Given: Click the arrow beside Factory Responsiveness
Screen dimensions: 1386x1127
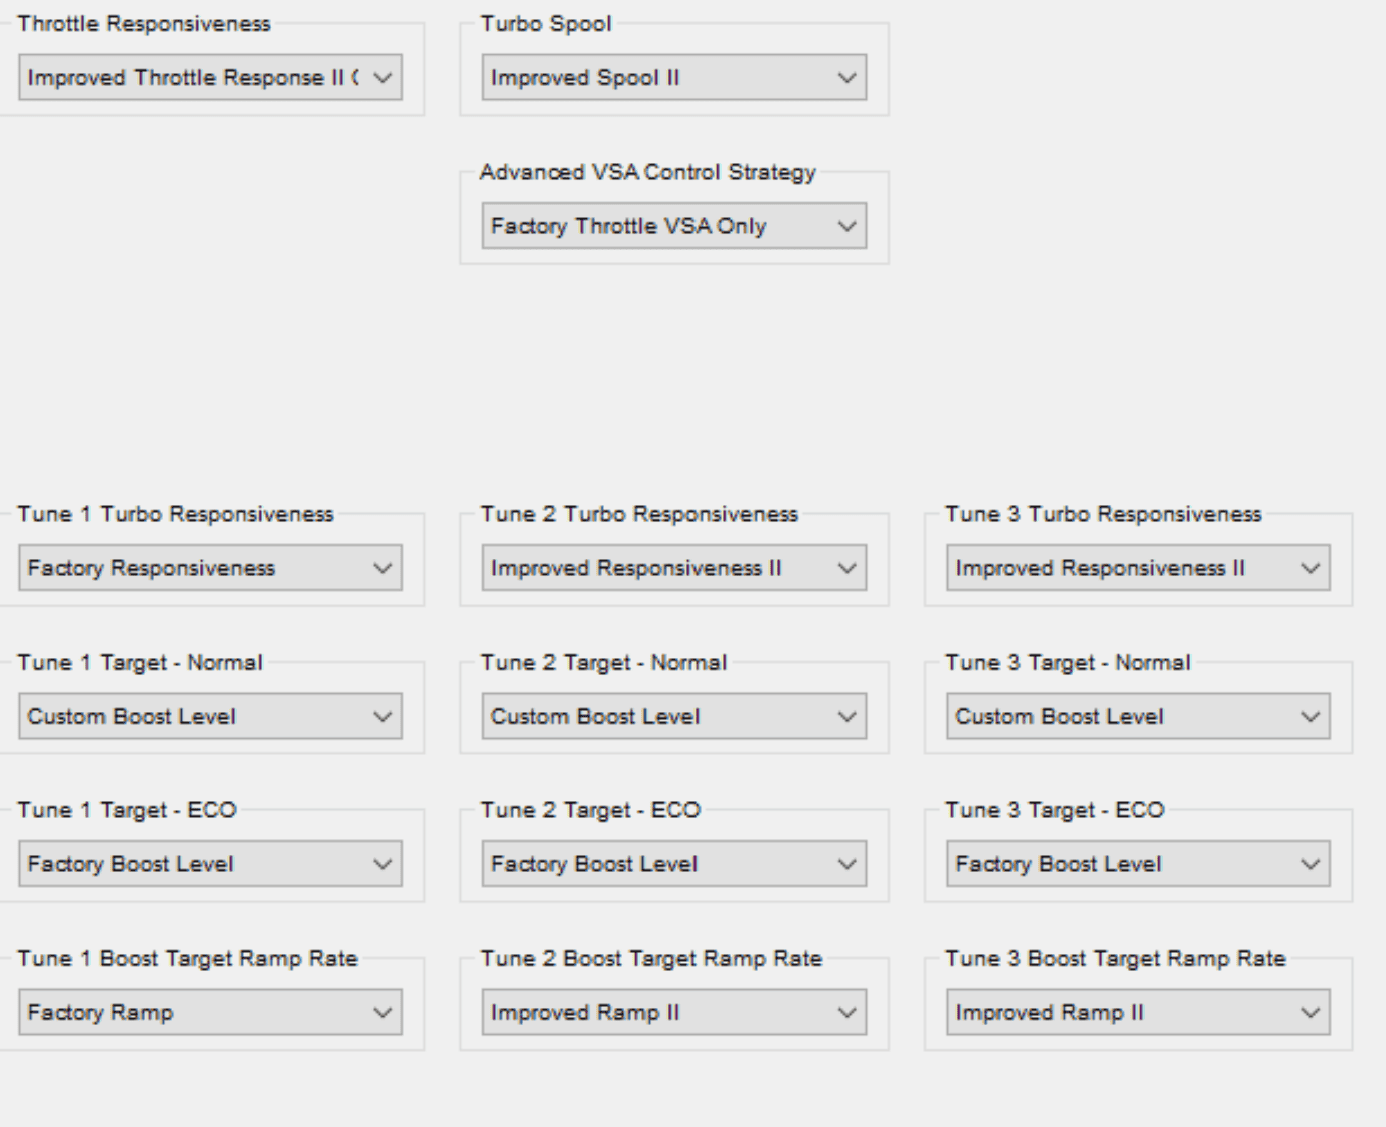Looking at the screenshot, I should [x=382, y=568].
